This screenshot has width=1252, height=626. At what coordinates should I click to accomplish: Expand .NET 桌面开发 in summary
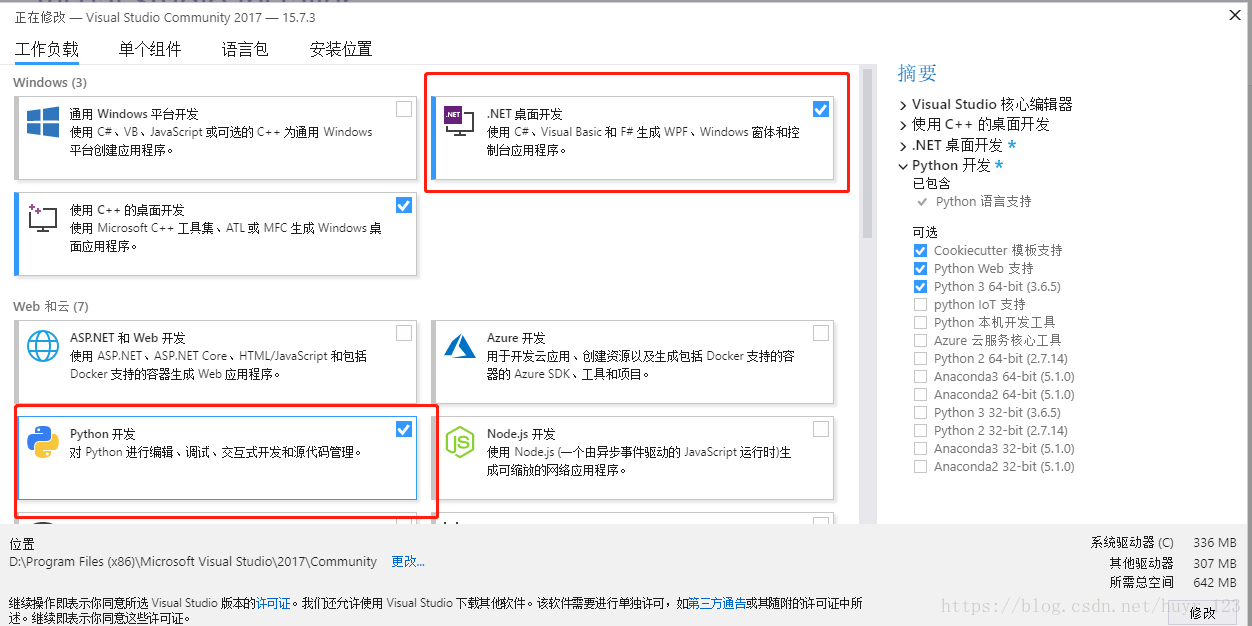point(903,145)
